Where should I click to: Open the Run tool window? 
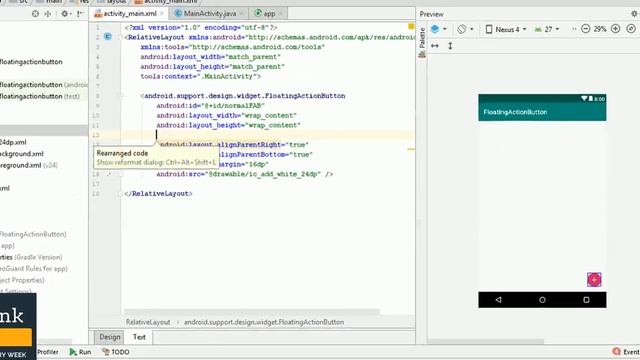80,352
